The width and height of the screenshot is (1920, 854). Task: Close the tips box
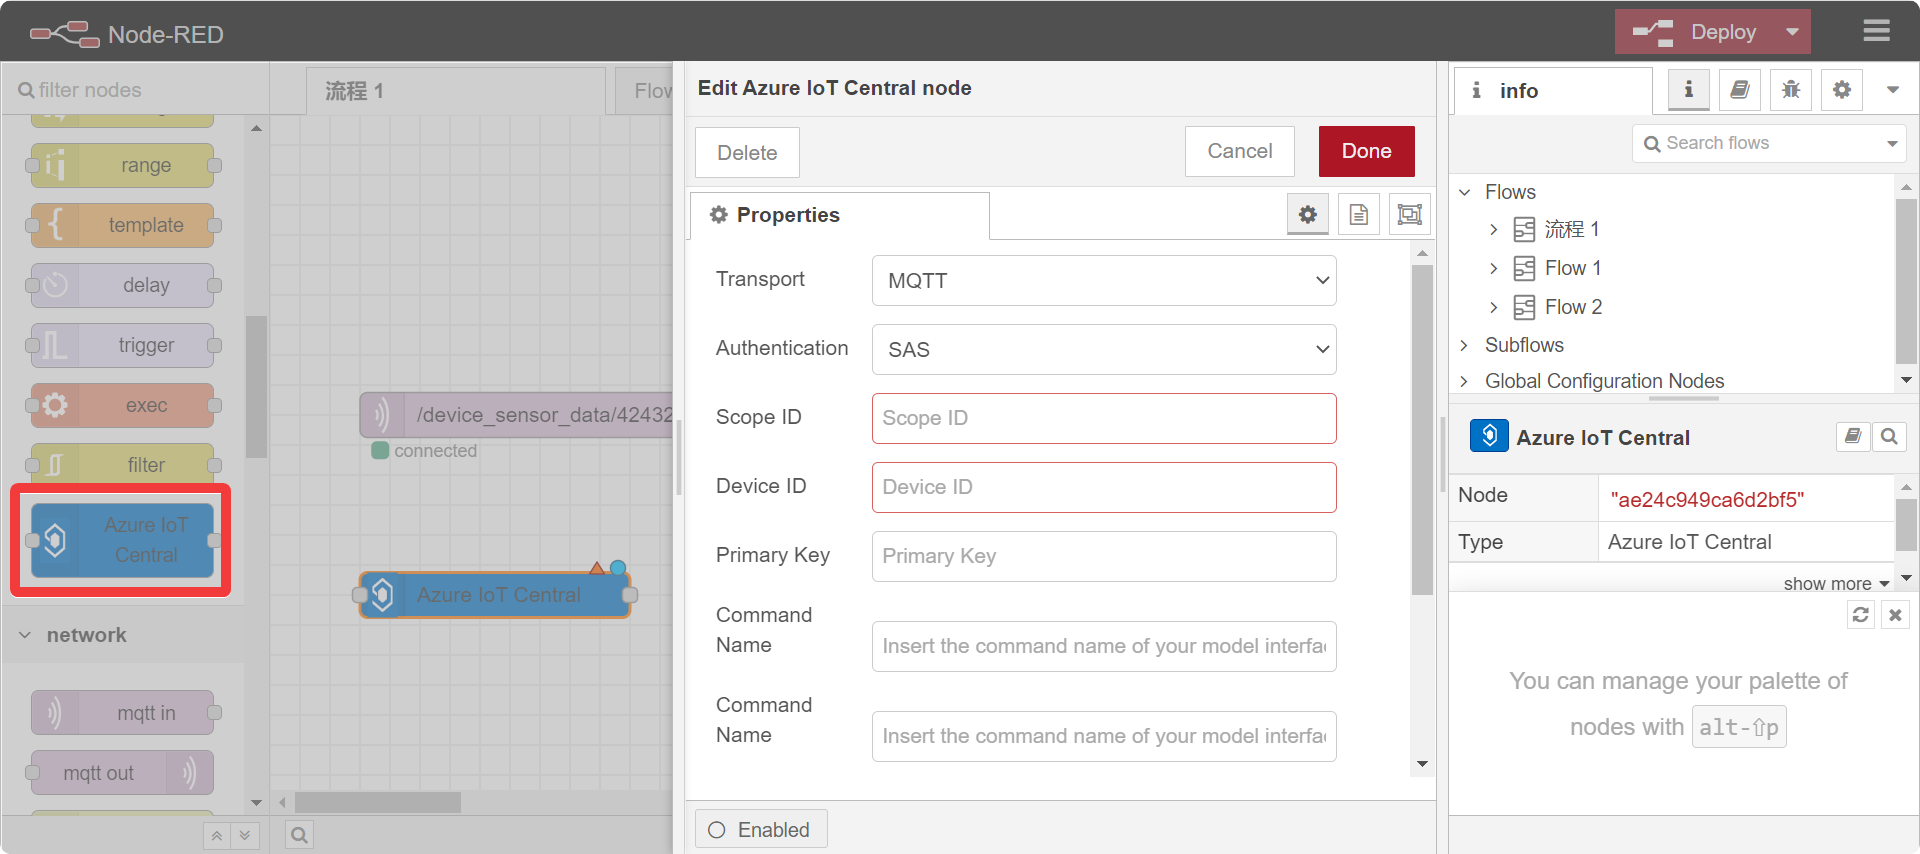1895,615
